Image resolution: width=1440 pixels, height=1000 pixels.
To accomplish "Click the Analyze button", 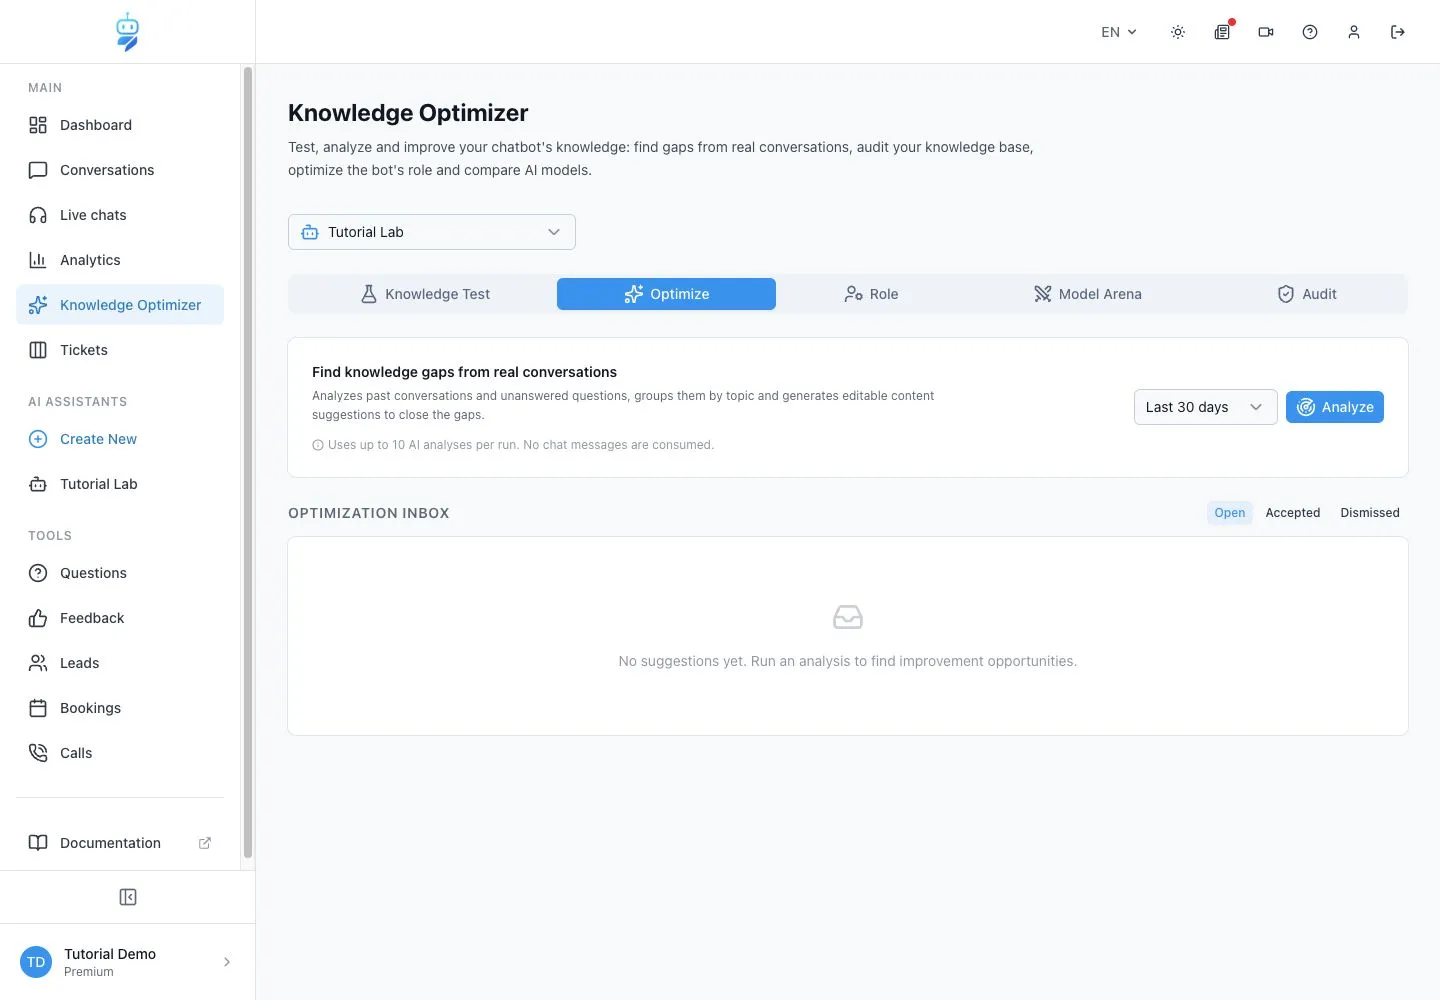I will click(1335, 407).
